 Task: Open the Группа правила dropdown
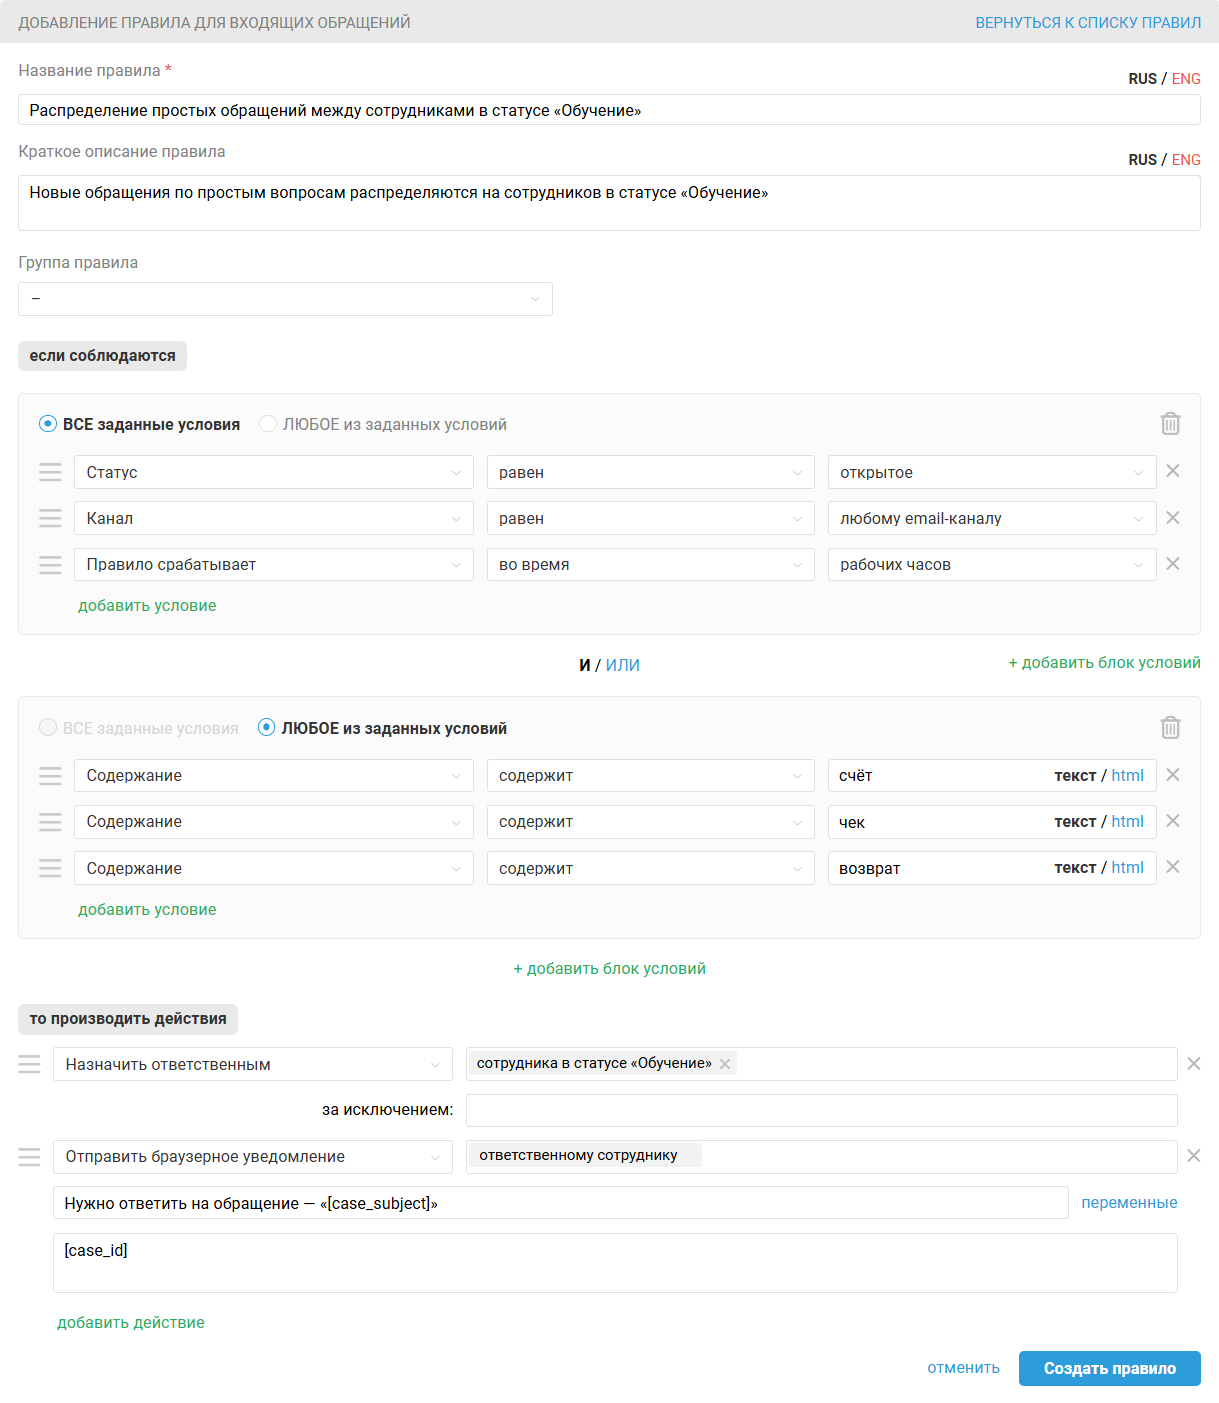pos(285,299)
